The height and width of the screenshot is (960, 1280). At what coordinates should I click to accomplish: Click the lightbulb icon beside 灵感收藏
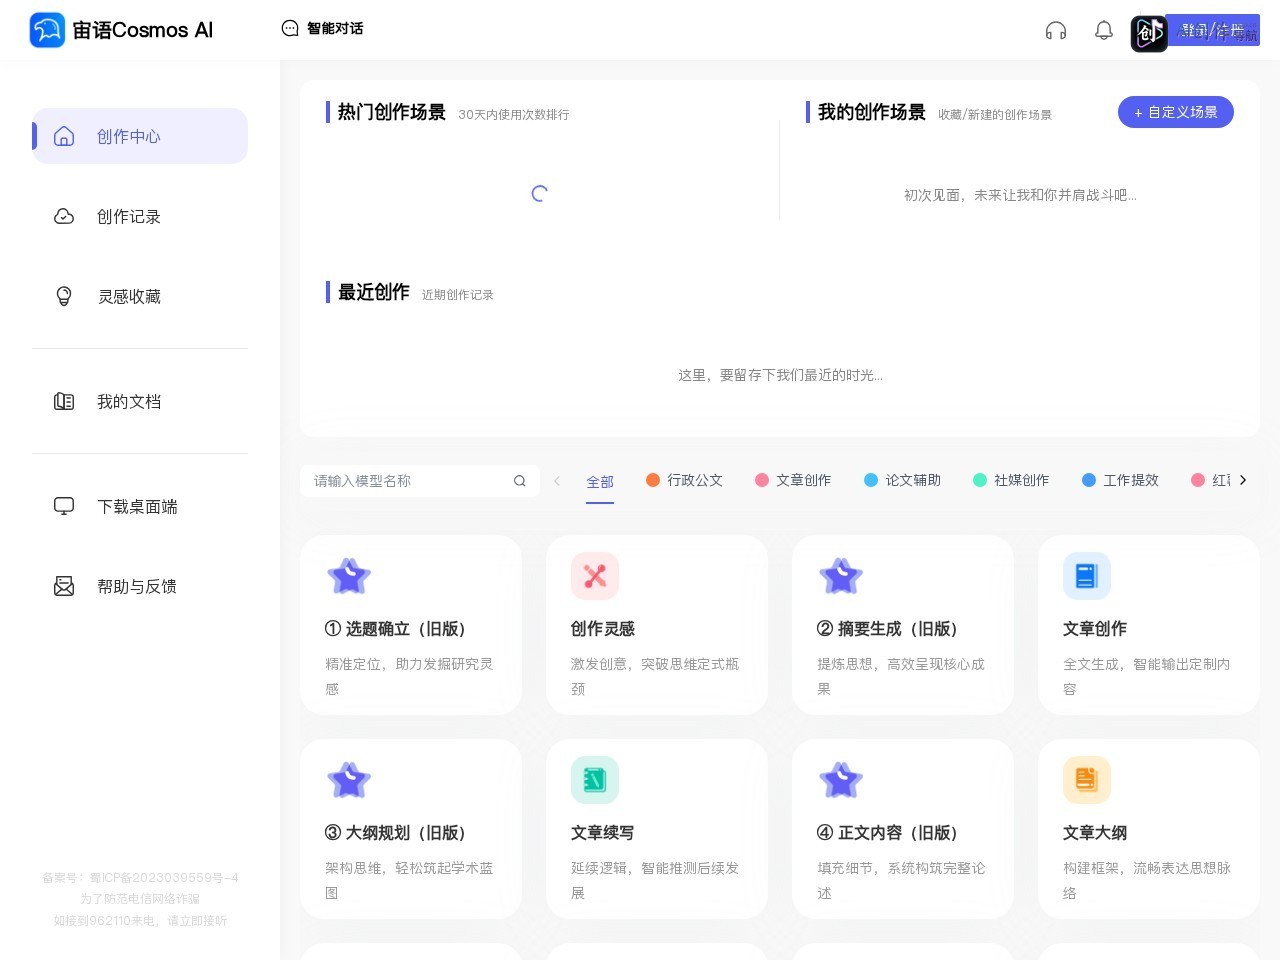click(x=64, y=296)
